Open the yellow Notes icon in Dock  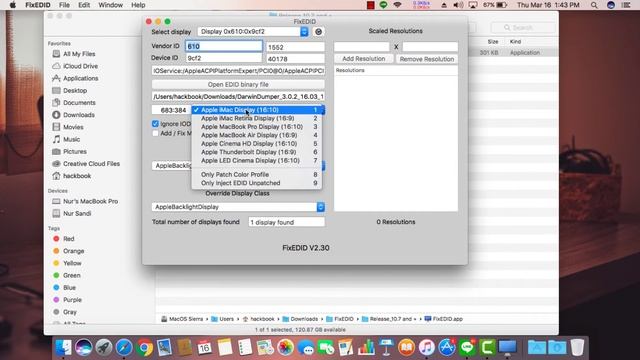coord(224,348)
